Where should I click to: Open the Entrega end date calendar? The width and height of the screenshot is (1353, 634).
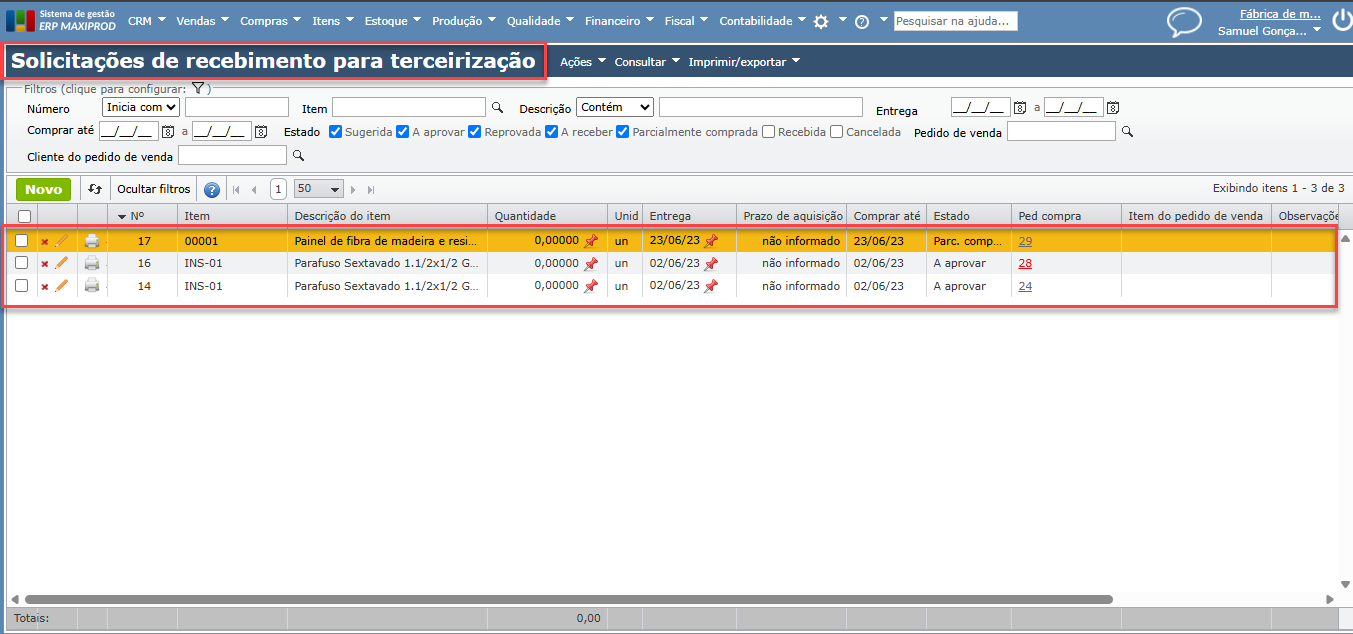click(x=1113, y=108)
